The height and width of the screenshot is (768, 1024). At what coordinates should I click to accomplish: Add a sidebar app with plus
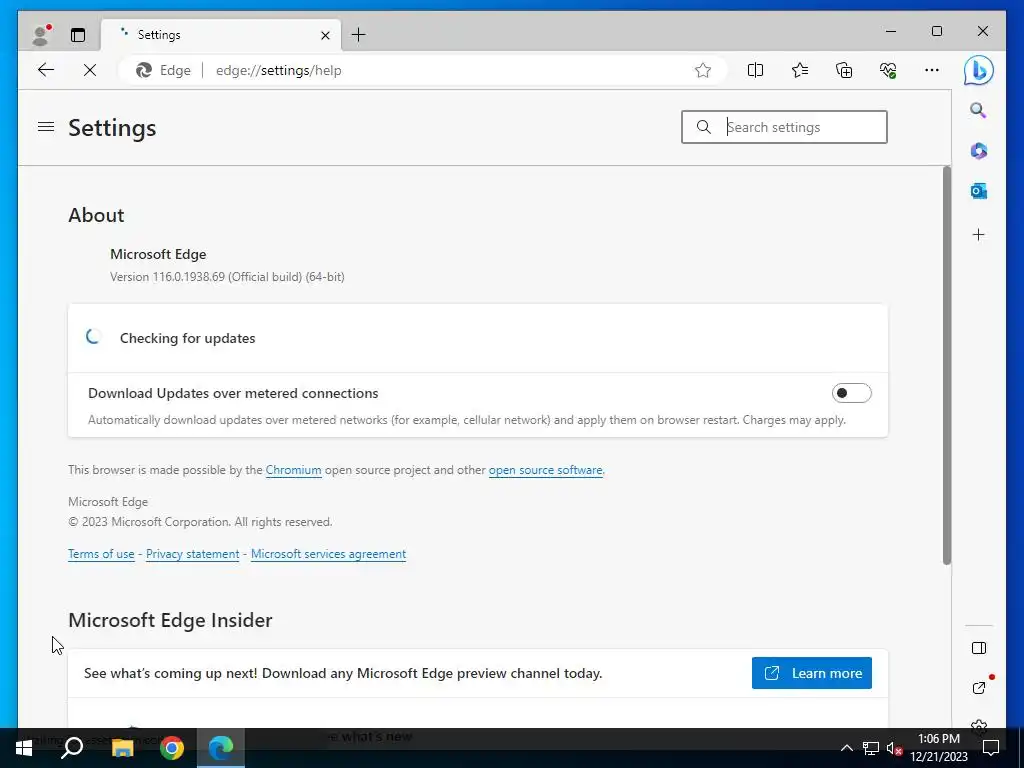(978, 234)
